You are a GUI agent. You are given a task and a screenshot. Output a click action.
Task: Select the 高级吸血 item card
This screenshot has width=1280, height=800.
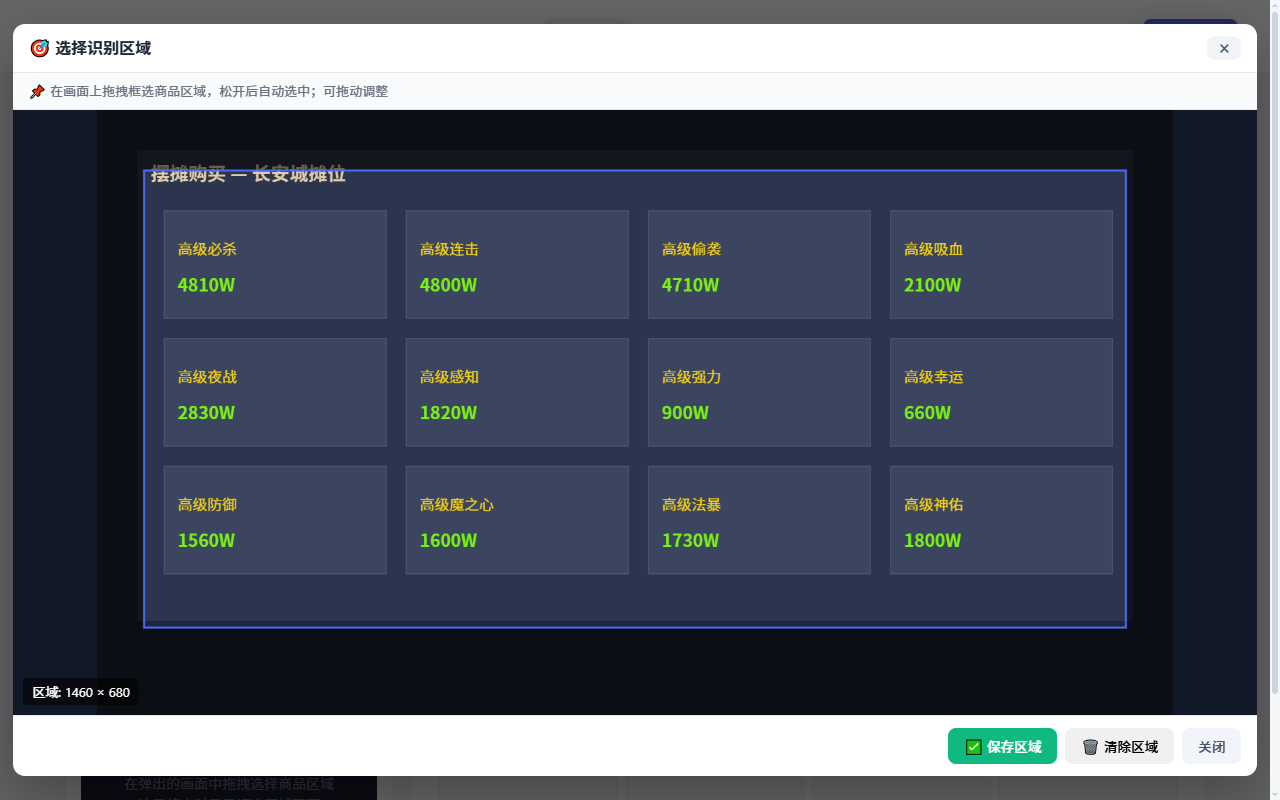point(1001,264)
